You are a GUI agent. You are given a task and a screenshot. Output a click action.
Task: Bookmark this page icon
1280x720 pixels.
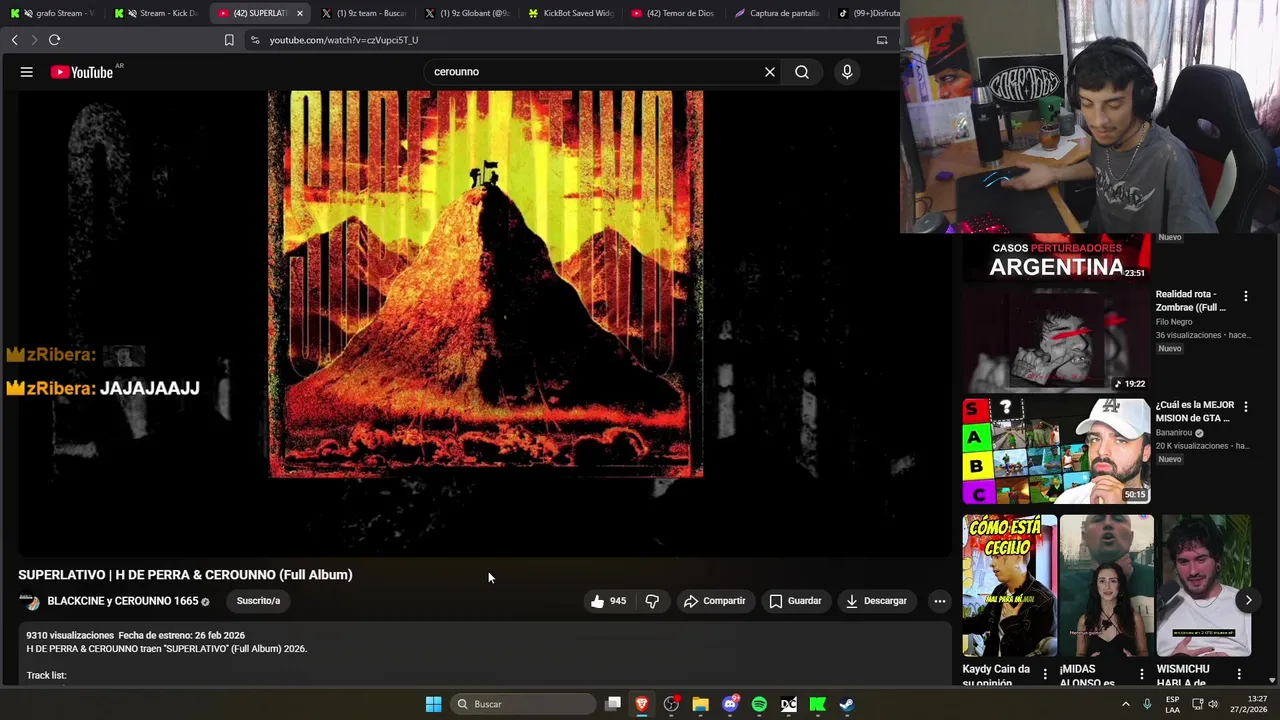pos(229,40)
